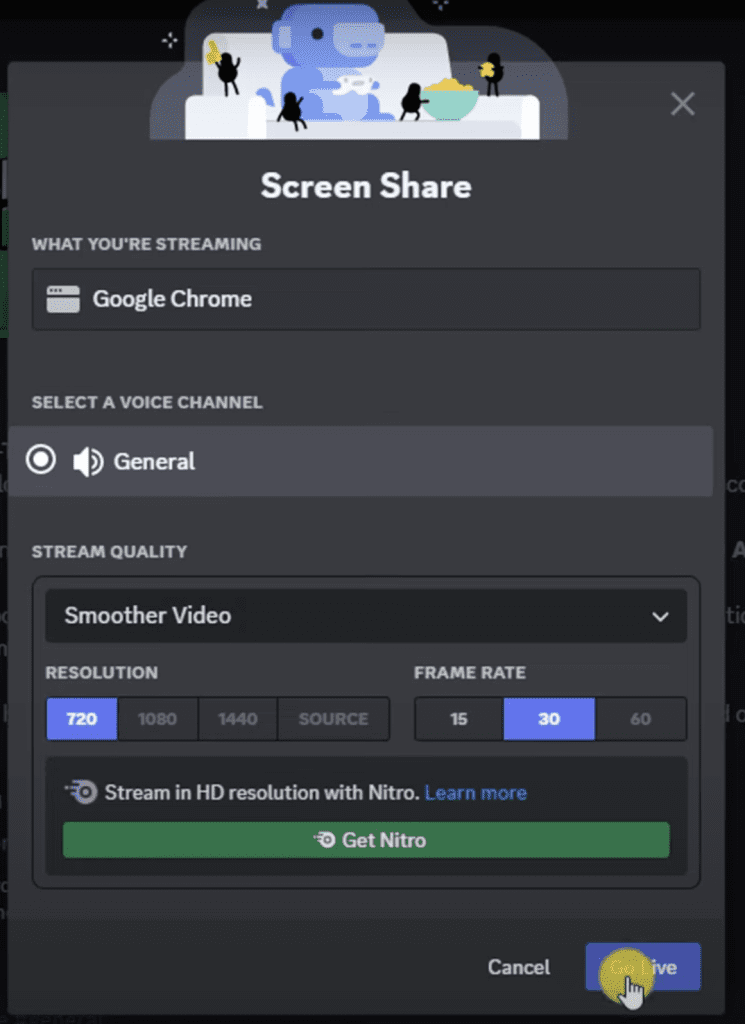745x1024 pixels.
Task: Click the chevron on the stream quality selector
Action: (659, 616)
